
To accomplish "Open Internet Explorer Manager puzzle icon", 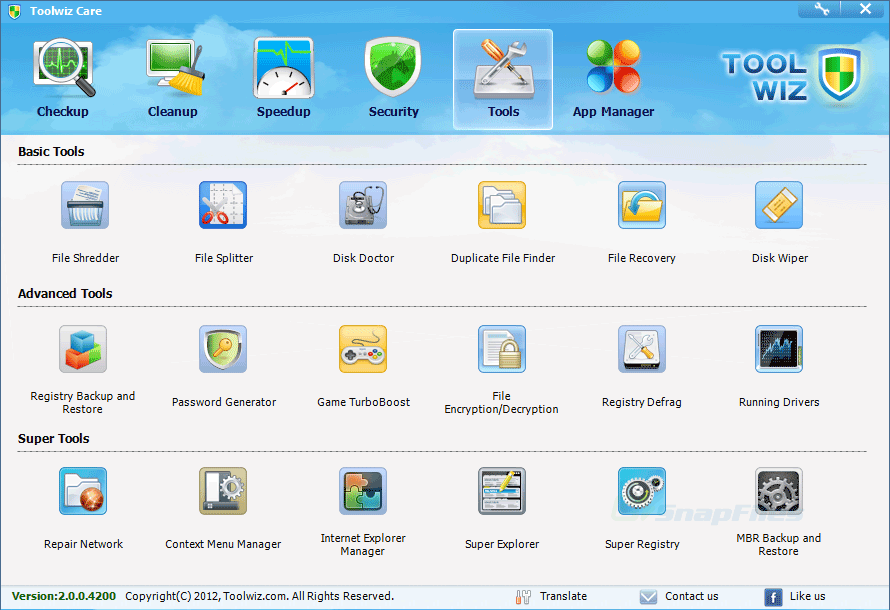I will pyautogui.click(x=363, y=491).
